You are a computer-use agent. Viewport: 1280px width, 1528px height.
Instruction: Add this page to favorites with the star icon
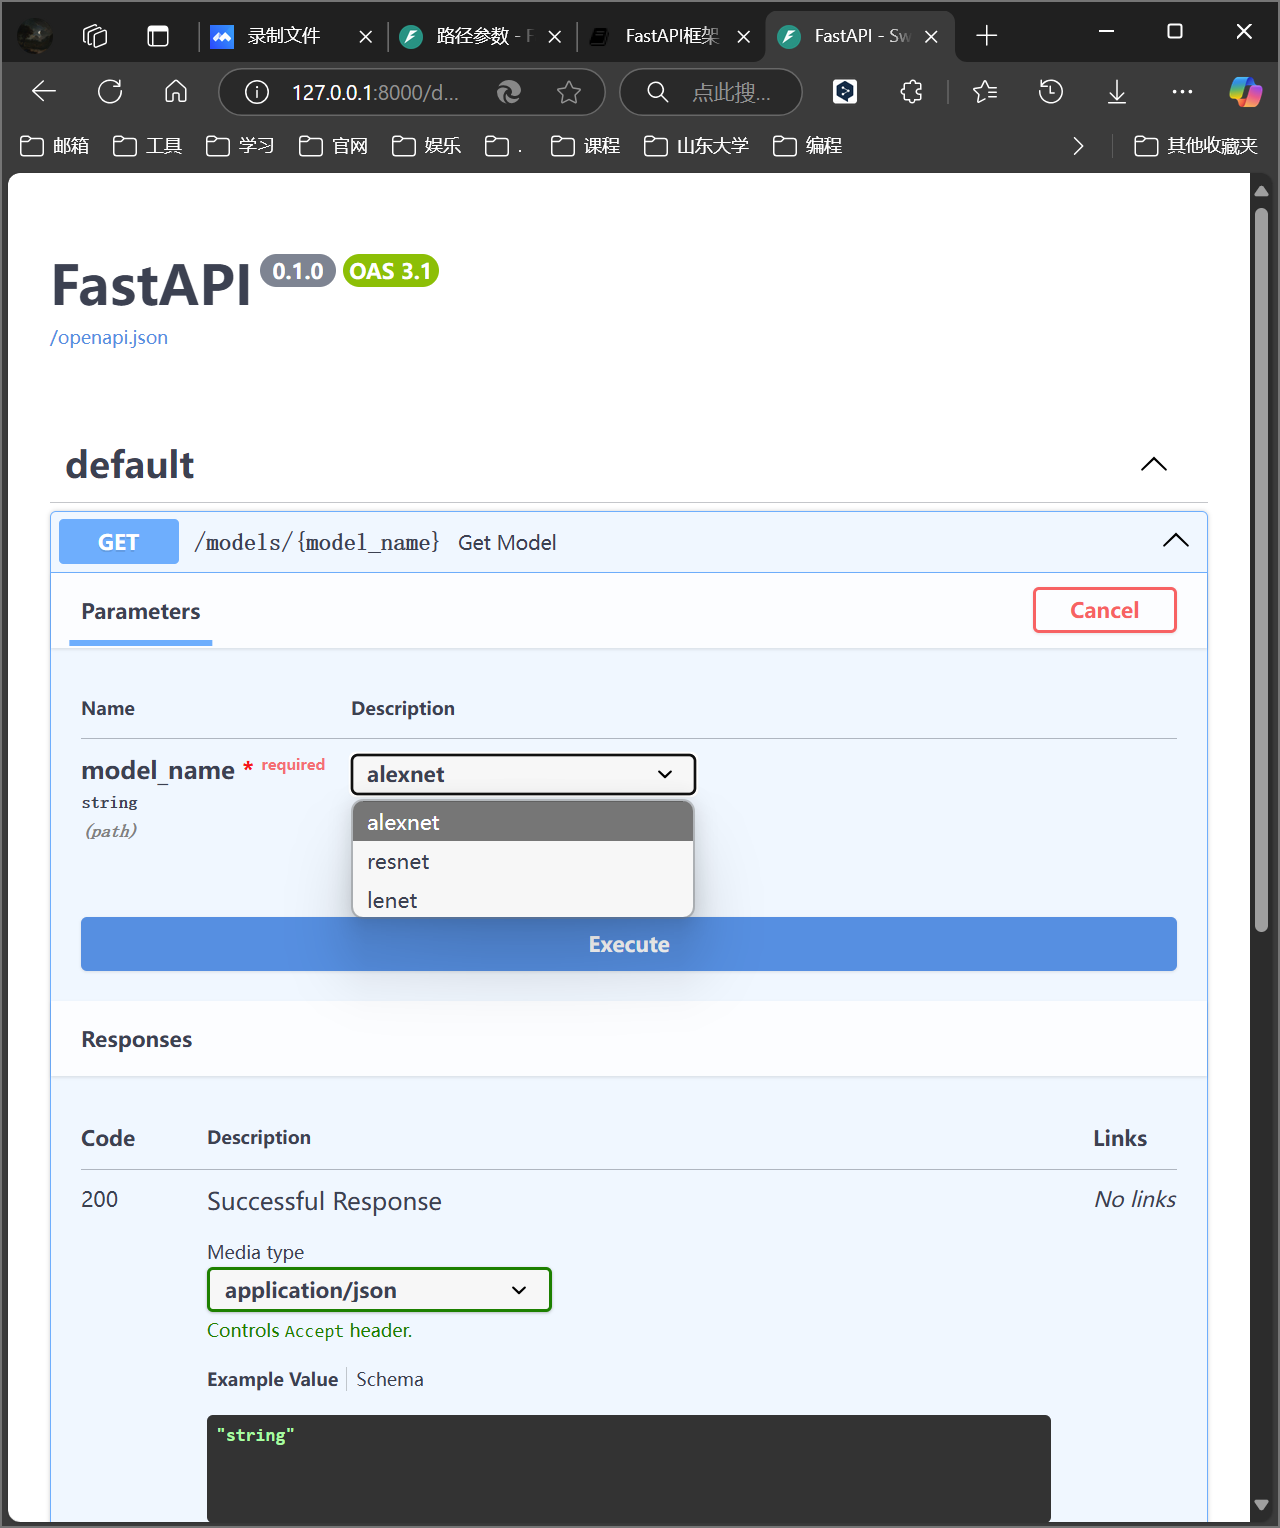click(569, 92)
